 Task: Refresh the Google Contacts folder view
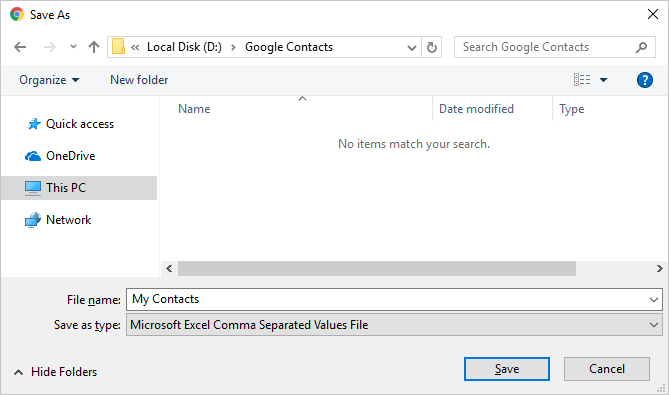click(432, 47)
